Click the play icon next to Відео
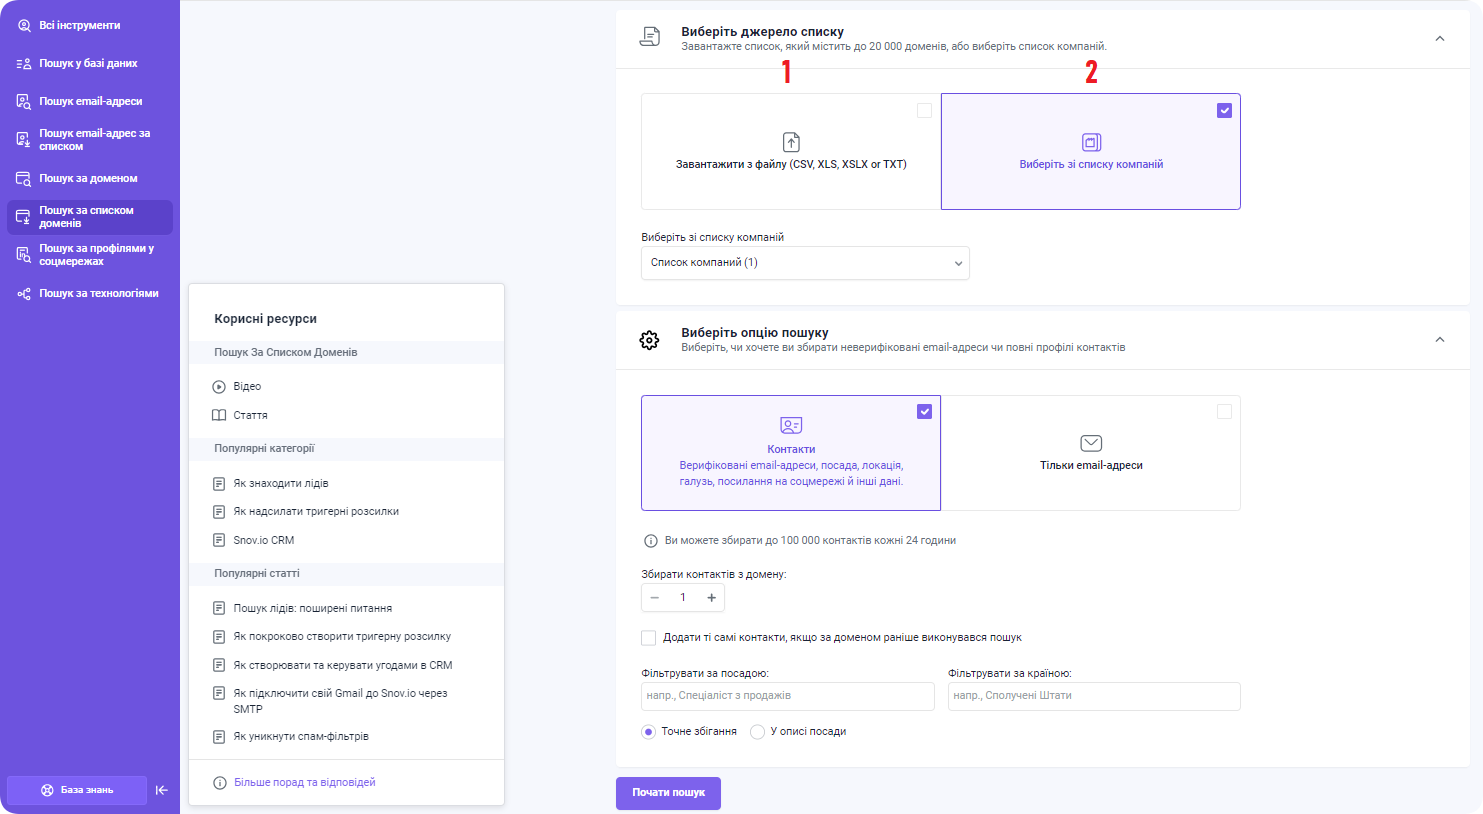Viewport: 1483px width, 814px height. [219, 386]
